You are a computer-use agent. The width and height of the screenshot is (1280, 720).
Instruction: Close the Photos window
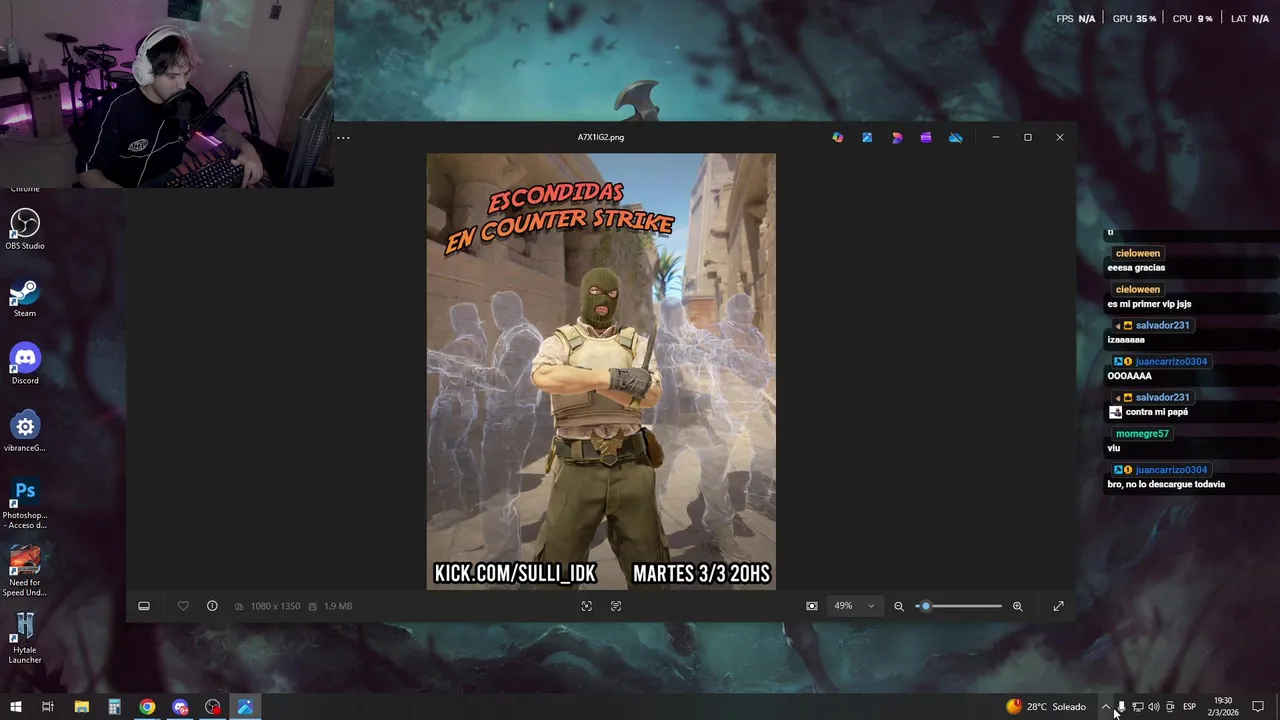click(x=1060, y=138)
